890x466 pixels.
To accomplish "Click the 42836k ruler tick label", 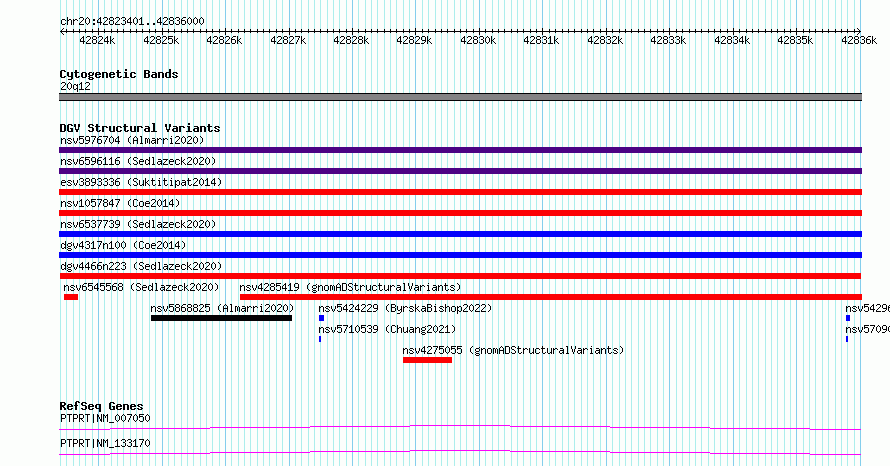I will click(859, 40).
